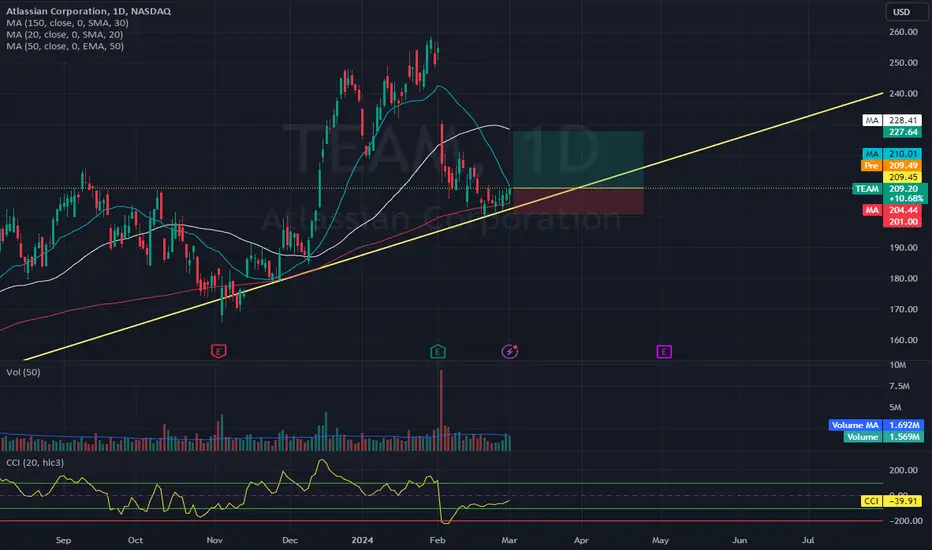Select the green profit zone of the long position
The width and height of the screenshot is (932, 550).
click(x=578, y=159)
